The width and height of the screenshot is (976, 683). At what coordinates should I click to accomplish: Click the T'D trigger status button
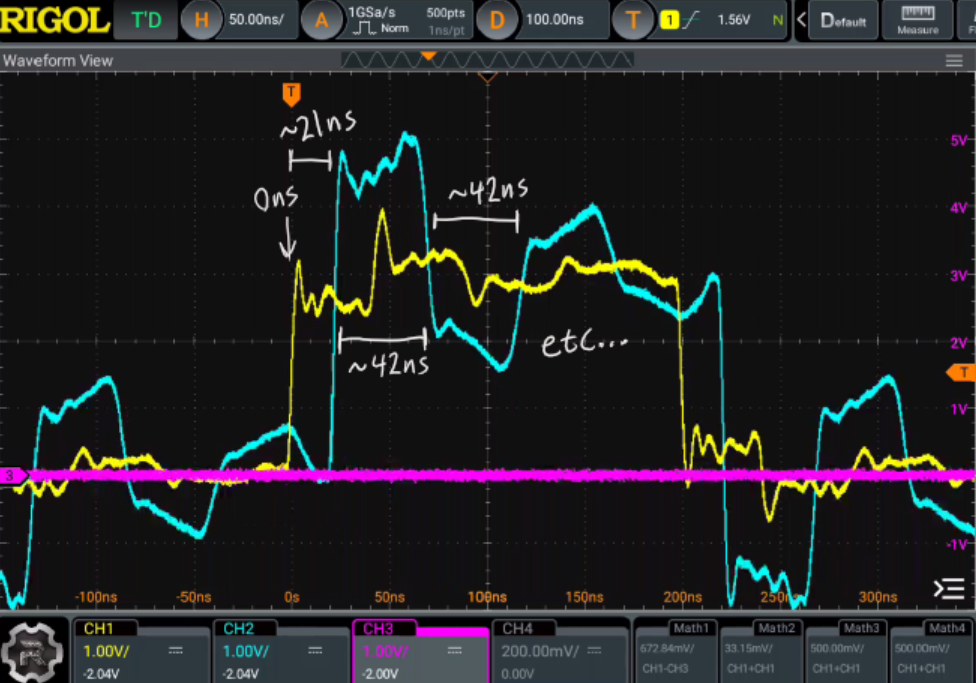pos(146,20)
